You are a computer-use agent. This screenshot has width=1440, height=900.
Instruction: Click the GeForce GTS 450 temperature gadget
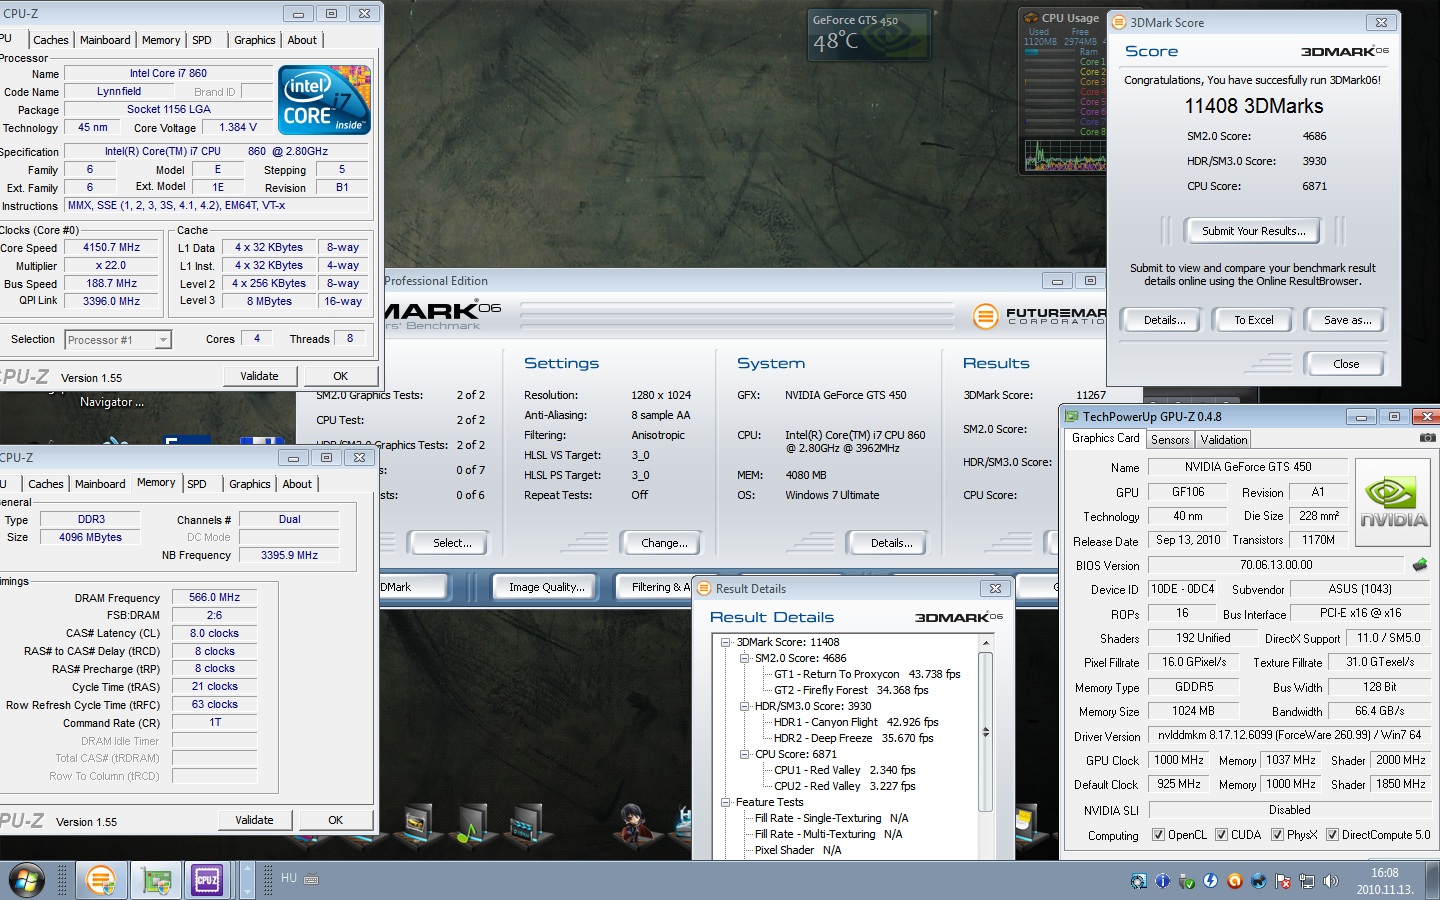(869, 34)
